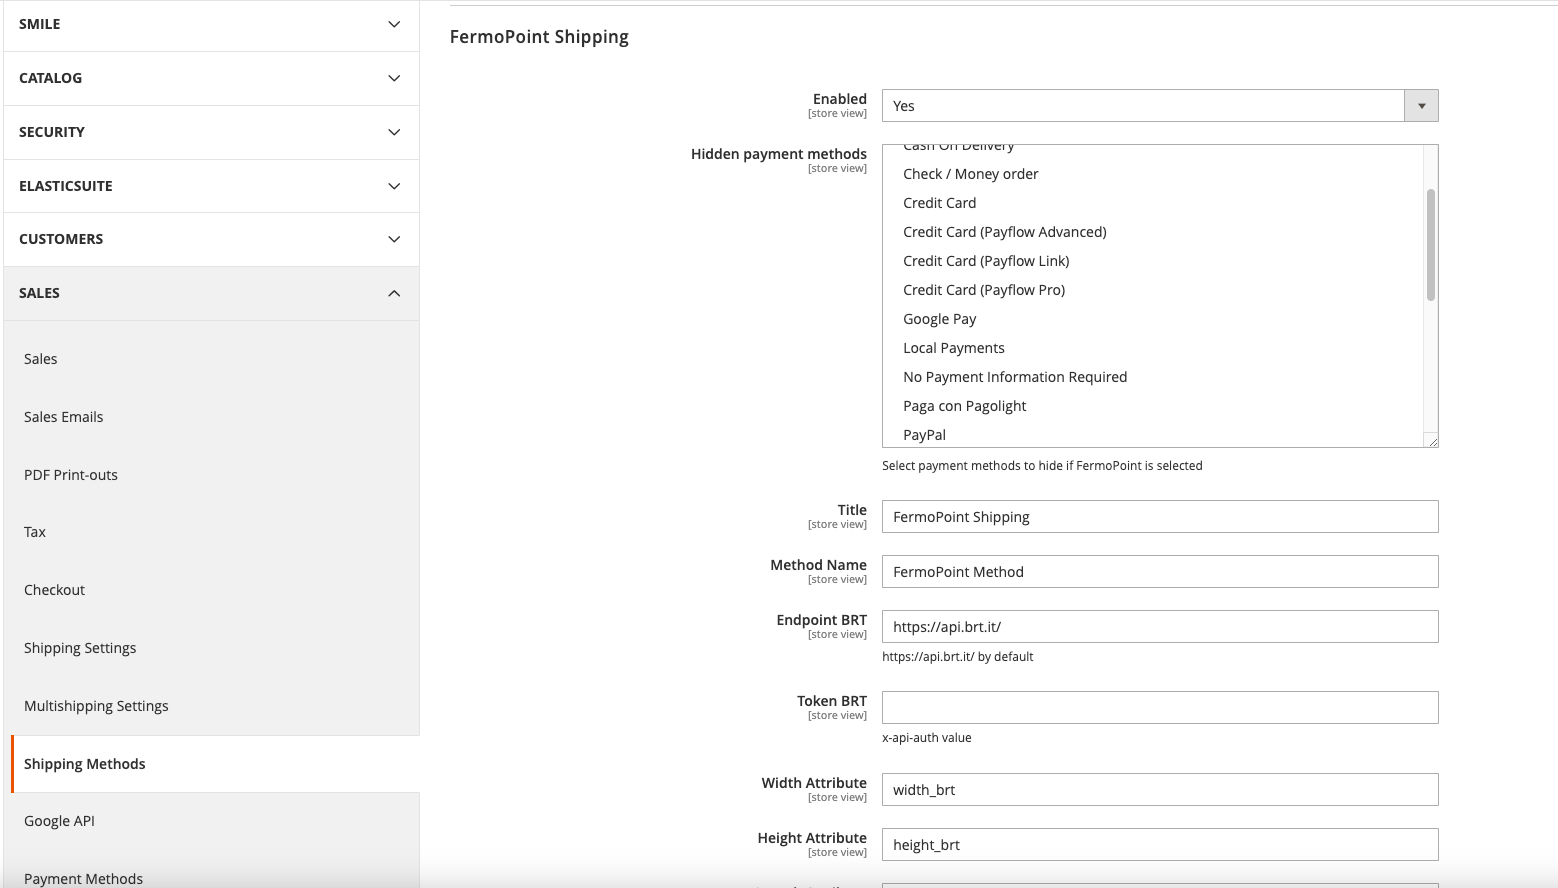Click the Endpoint BRT input field
This screenshot has height=888, width=1558.
coord(1159,627)
